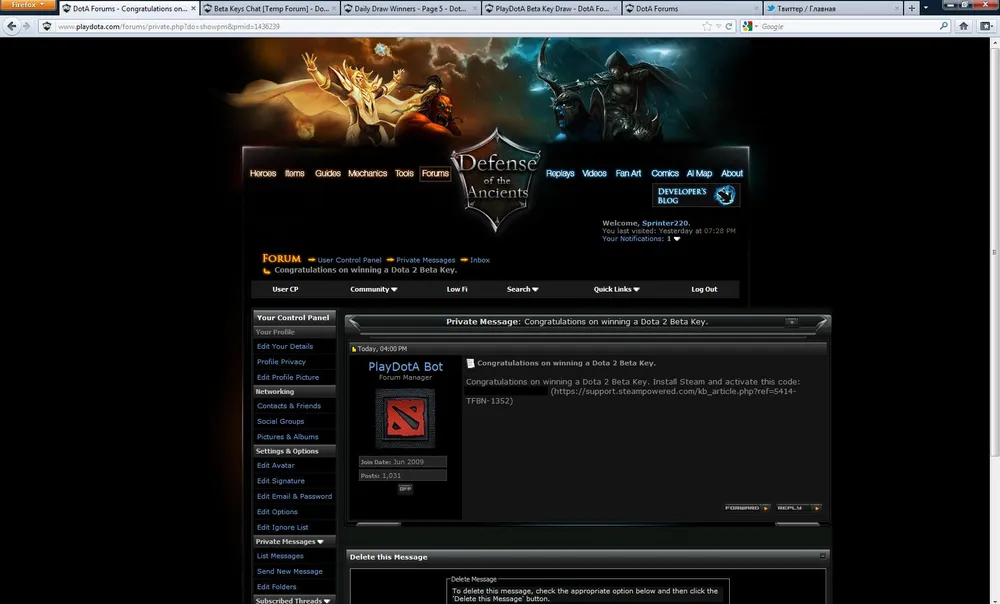Click the browser Forward arrow
Screen dimensions: 1000x604
pyautogui.click(x=26, y=26)
